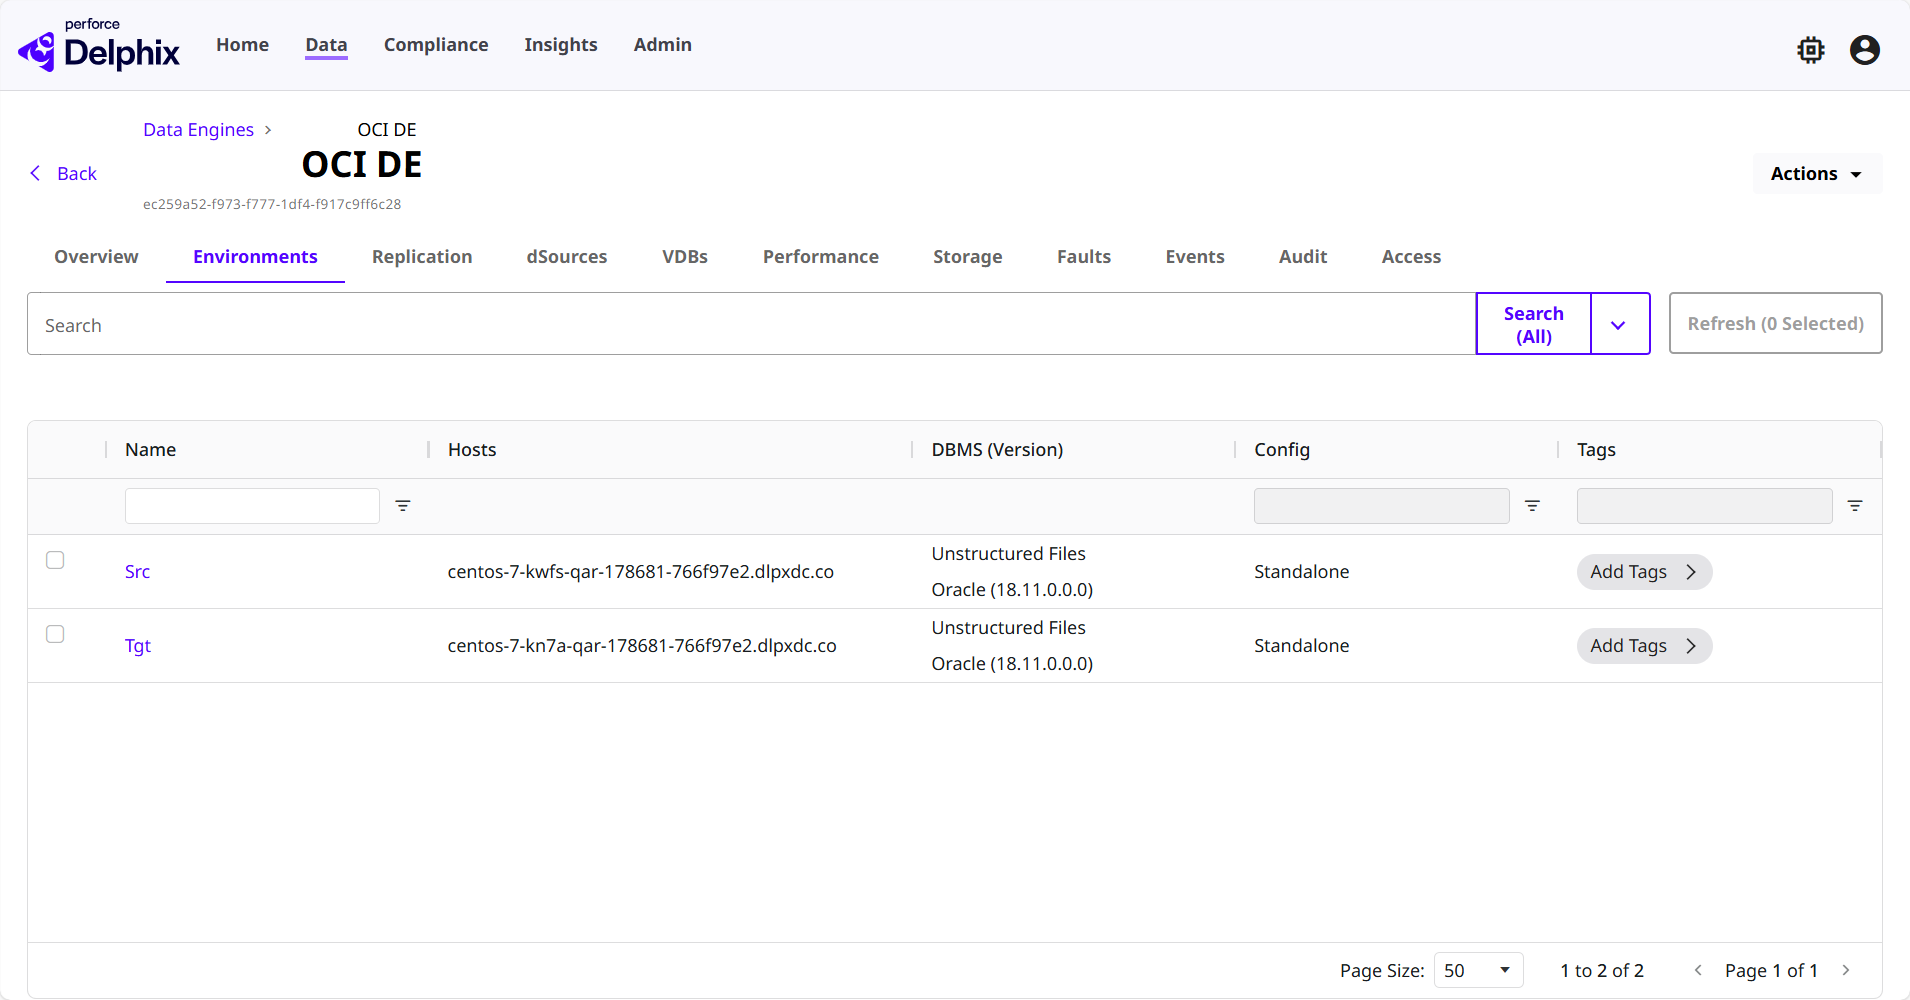1910x1000 pixels.
Task: Focus the Config column filter input
Action: tap(1382, 506)
